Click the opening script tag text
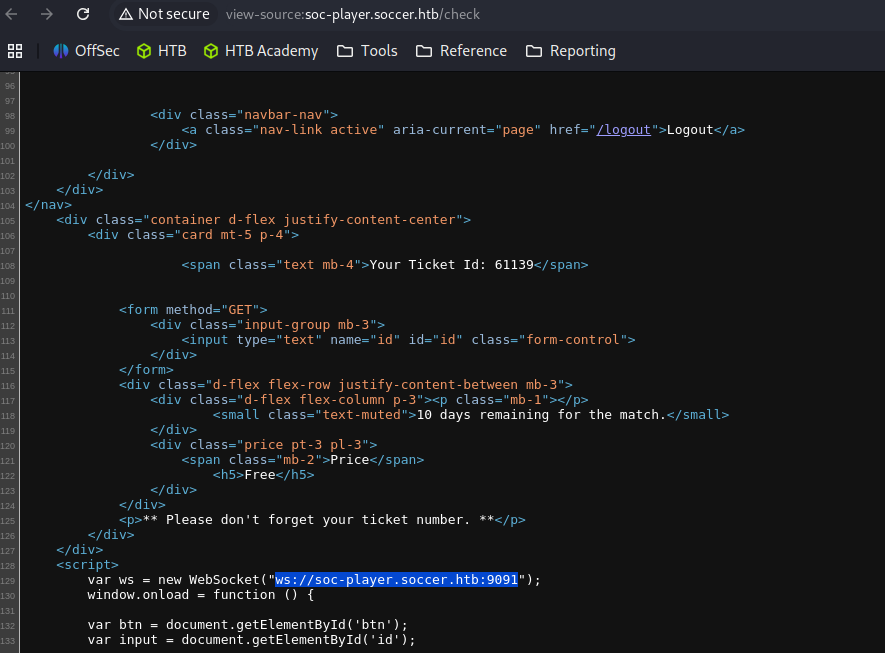The height and width of the screenshot is (653, 885). click(87, 565)
